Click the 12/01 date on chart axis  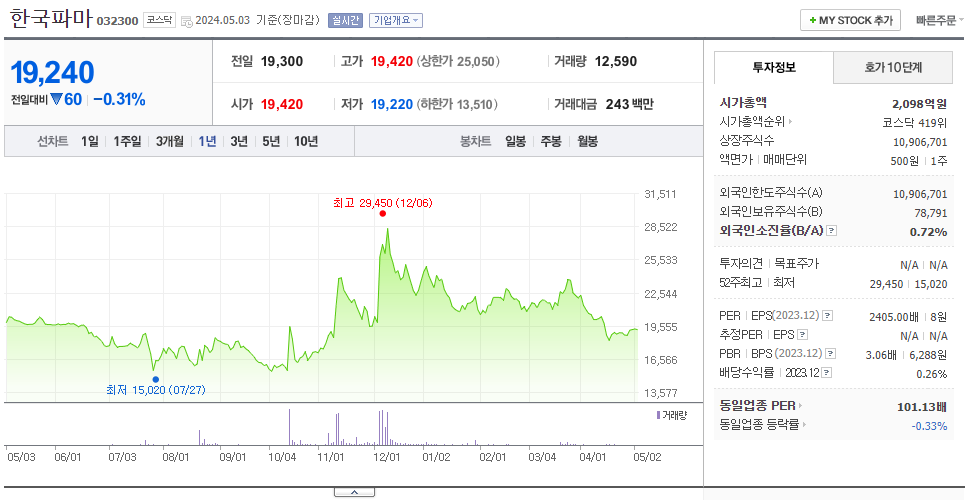[x=386, y=457]
